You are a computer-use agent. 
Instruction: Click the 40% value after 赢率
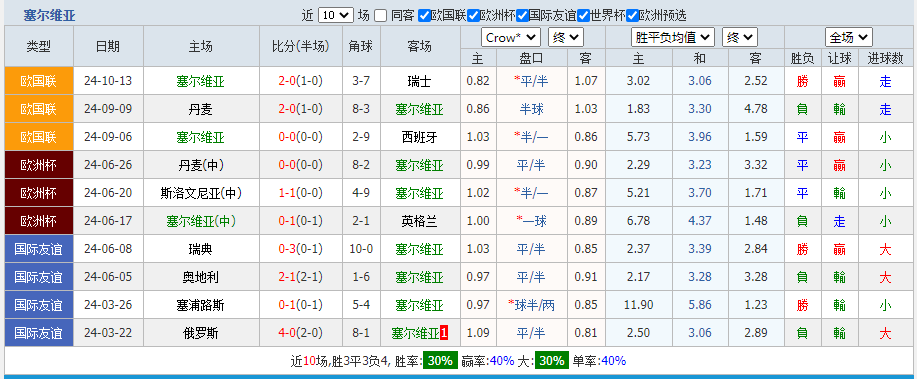(x=502, y=361)
